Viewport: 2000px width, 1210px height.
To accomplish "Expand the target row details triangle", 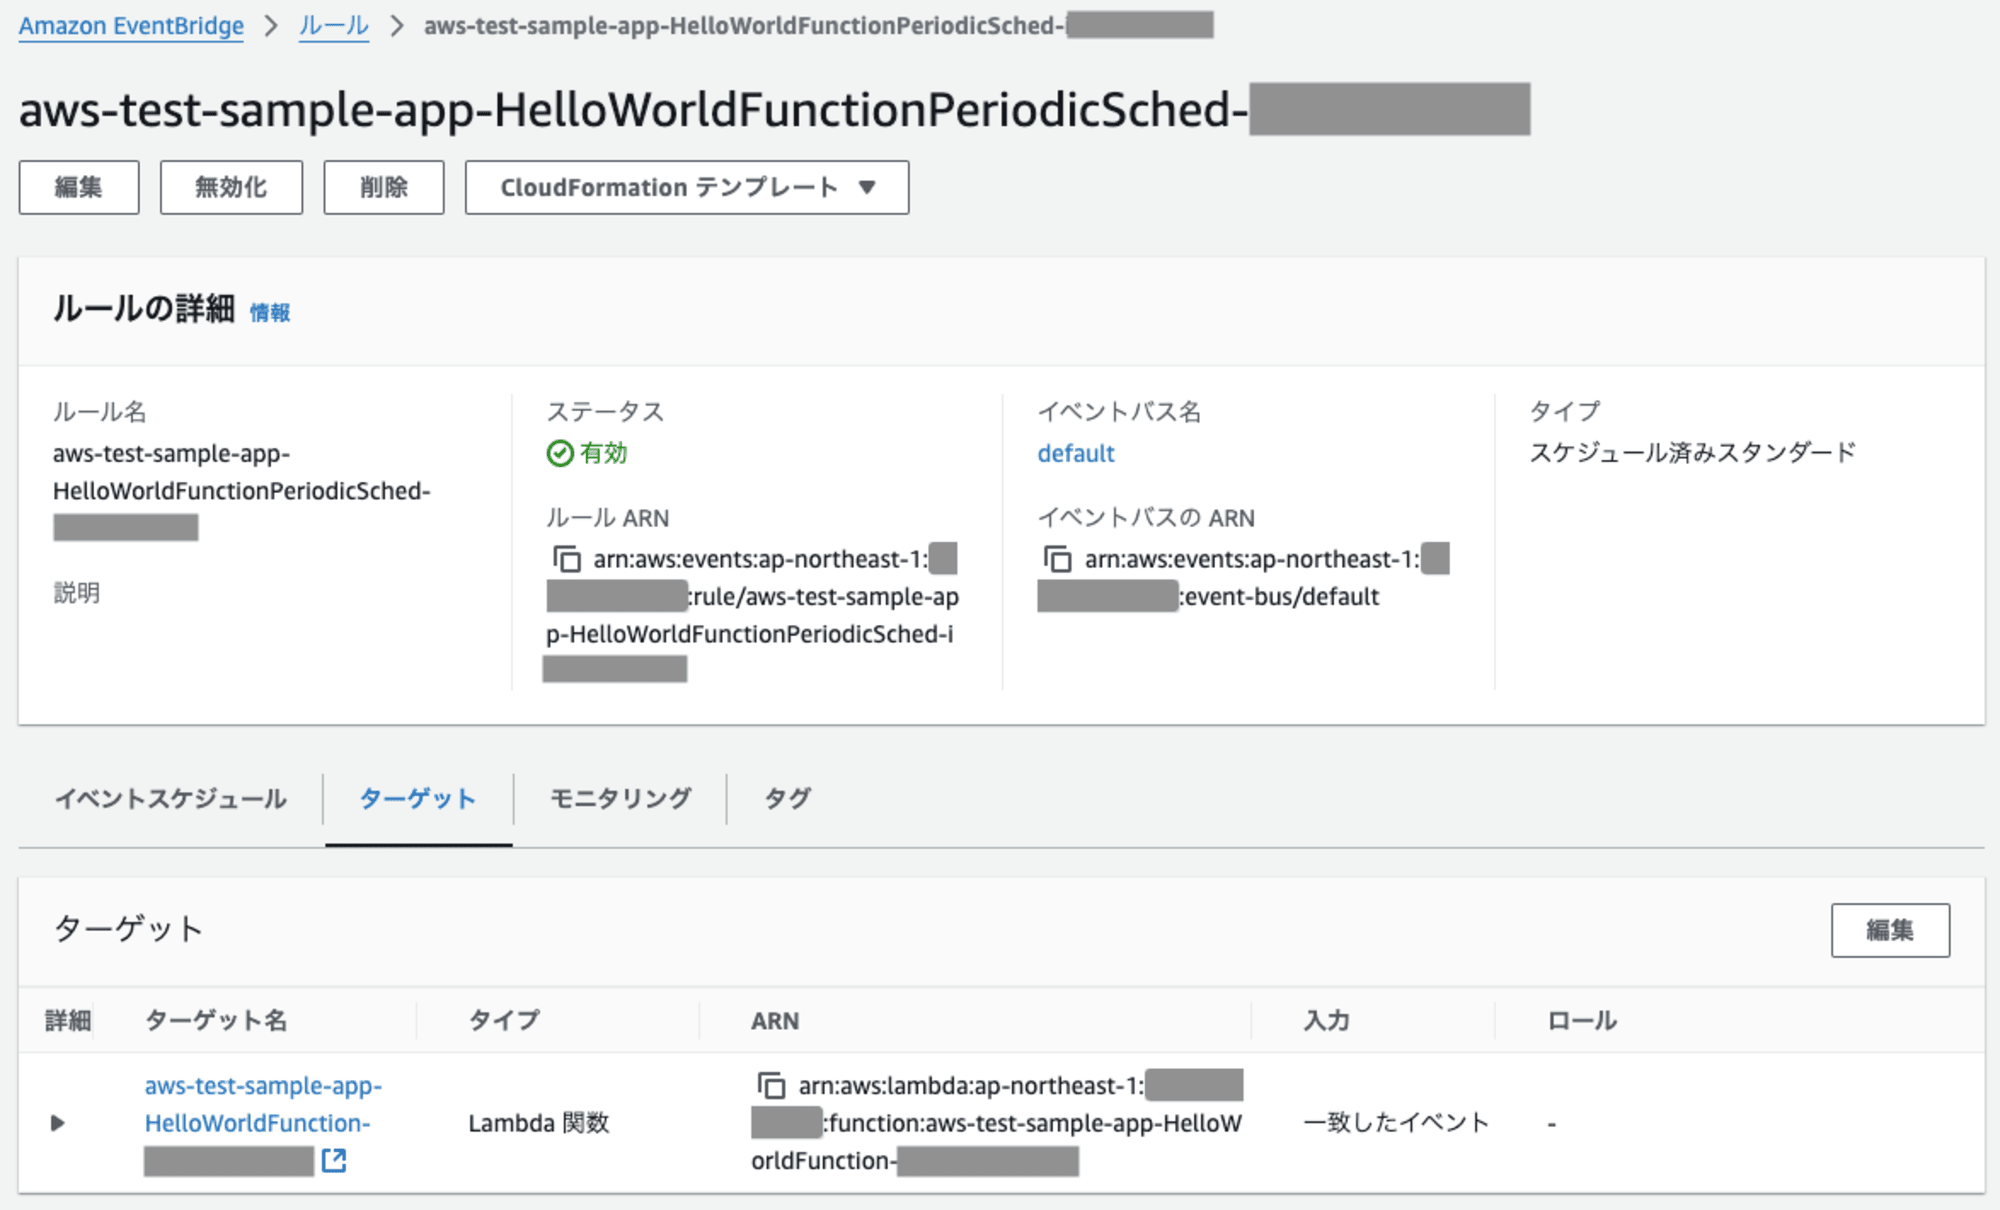I will 57,1123.
